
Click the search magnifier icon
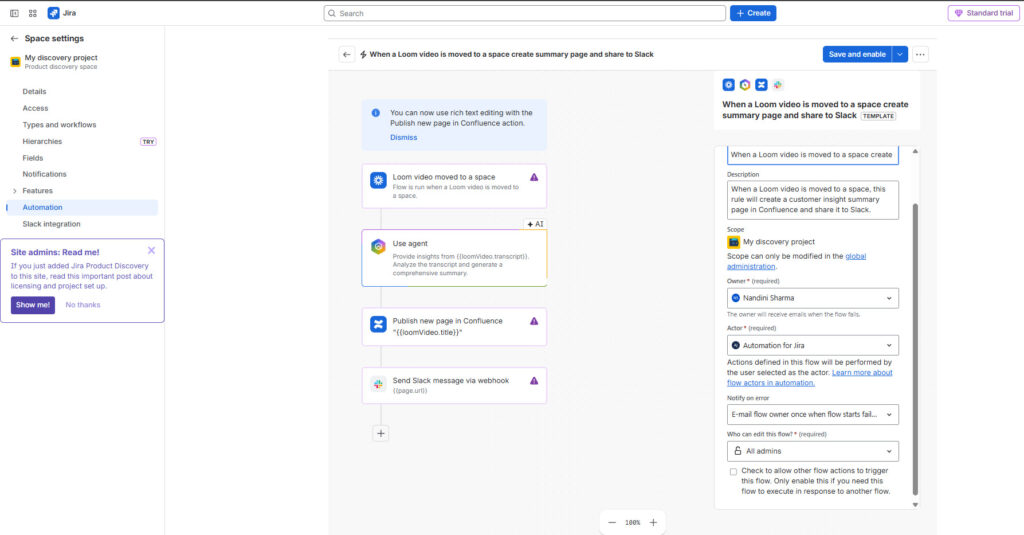tap(332, 13)
